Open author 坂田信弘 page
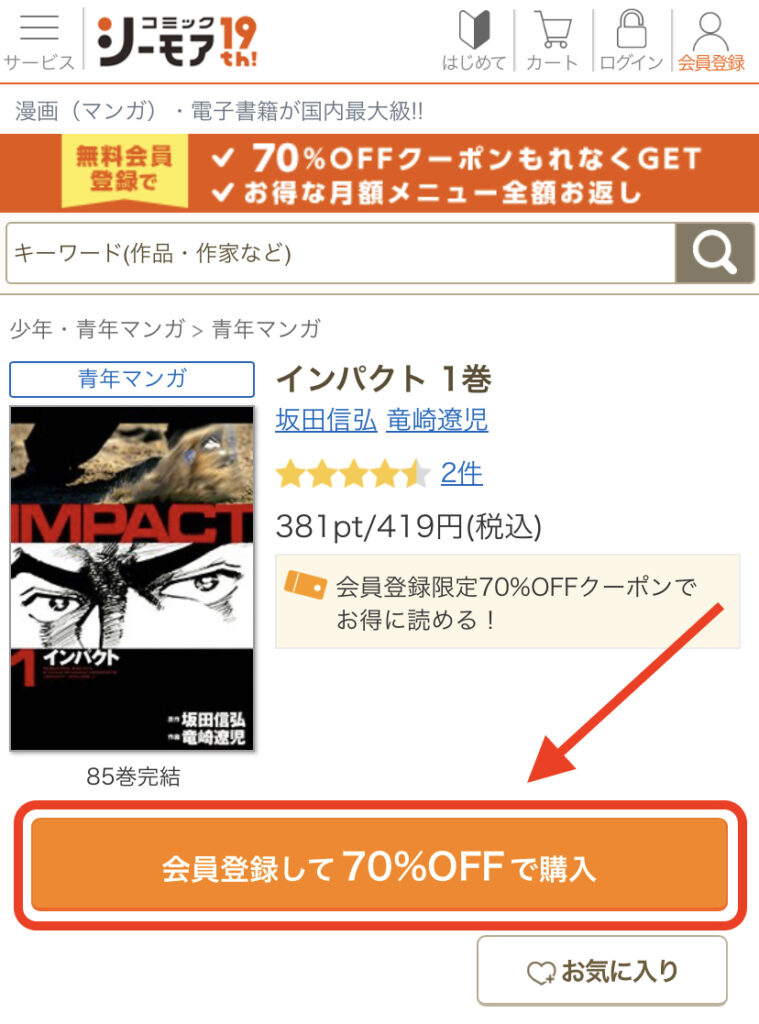The width and height of the screenshot is (759, 1024). [x=326, y=420]
